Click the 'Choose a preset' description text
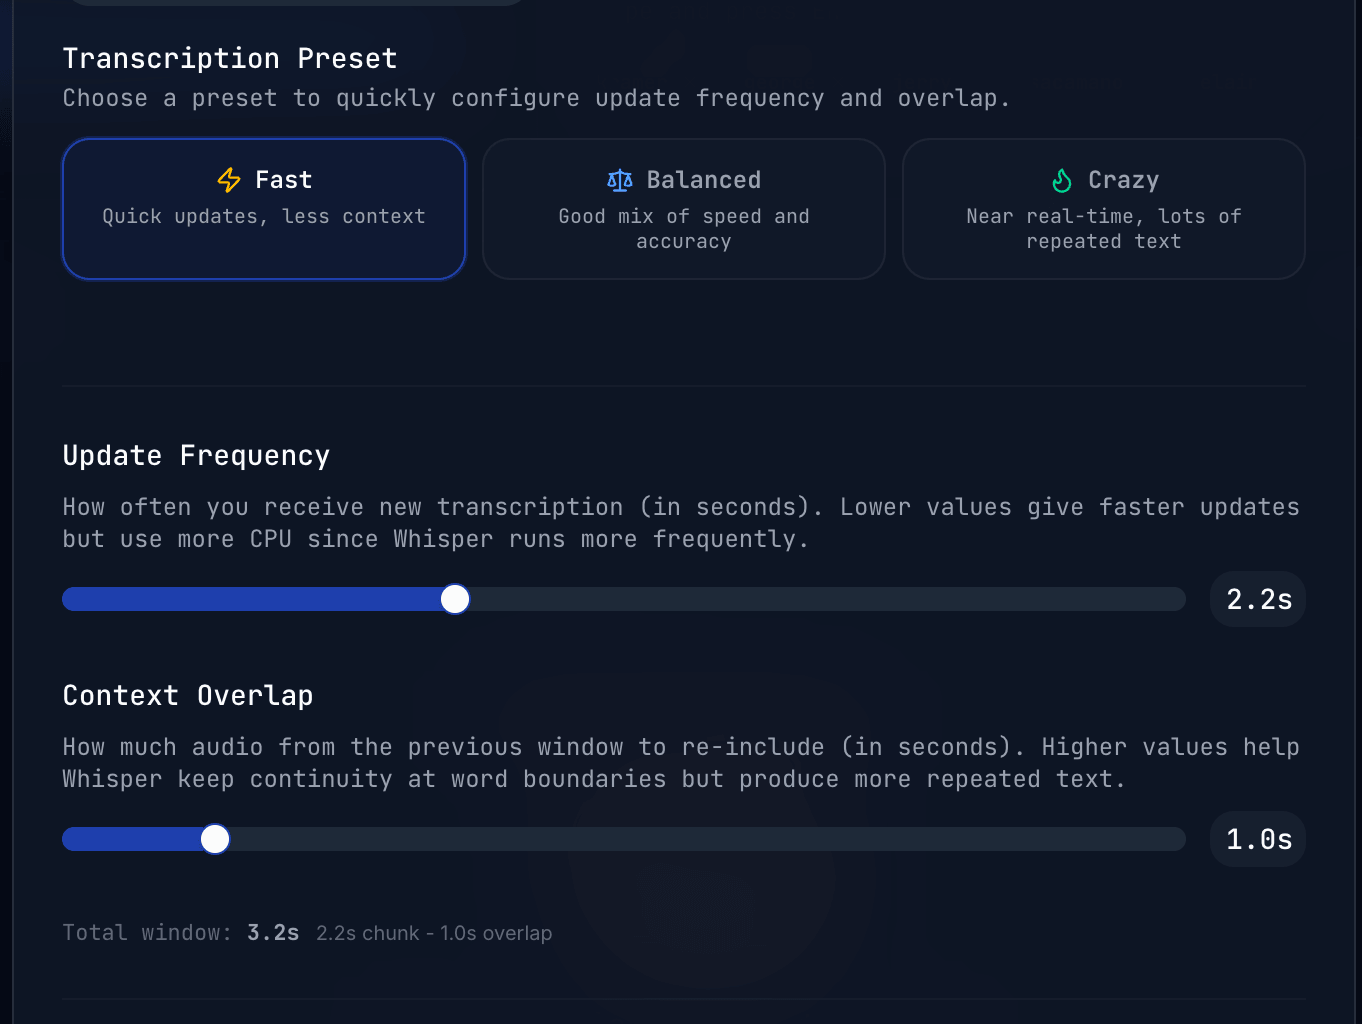Viewport: 1362px width, 1024px height. pos(536,98)
